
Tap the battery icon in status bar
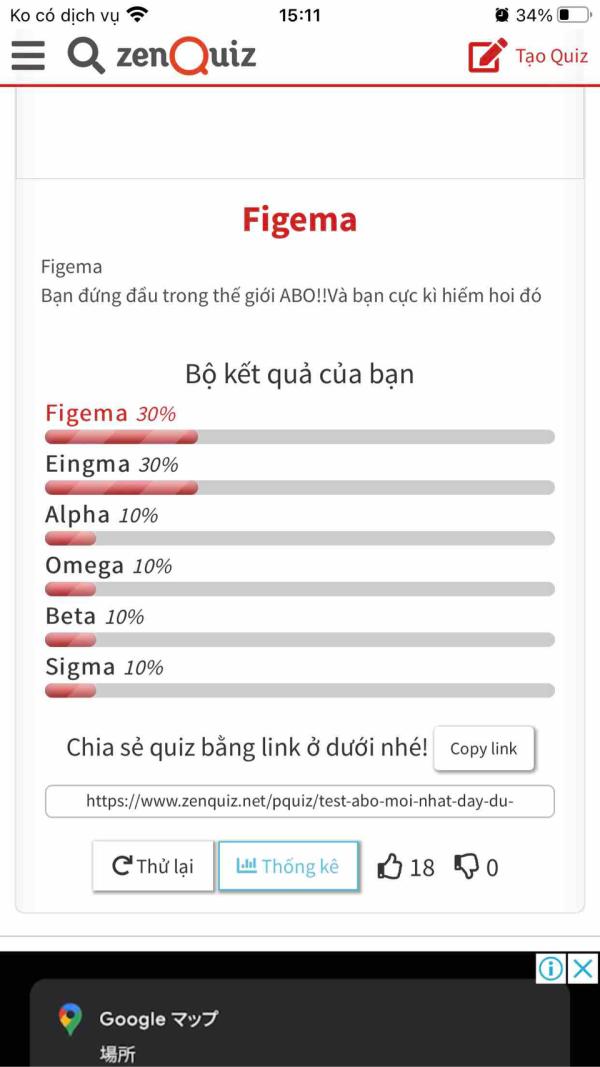pos(573,15)
